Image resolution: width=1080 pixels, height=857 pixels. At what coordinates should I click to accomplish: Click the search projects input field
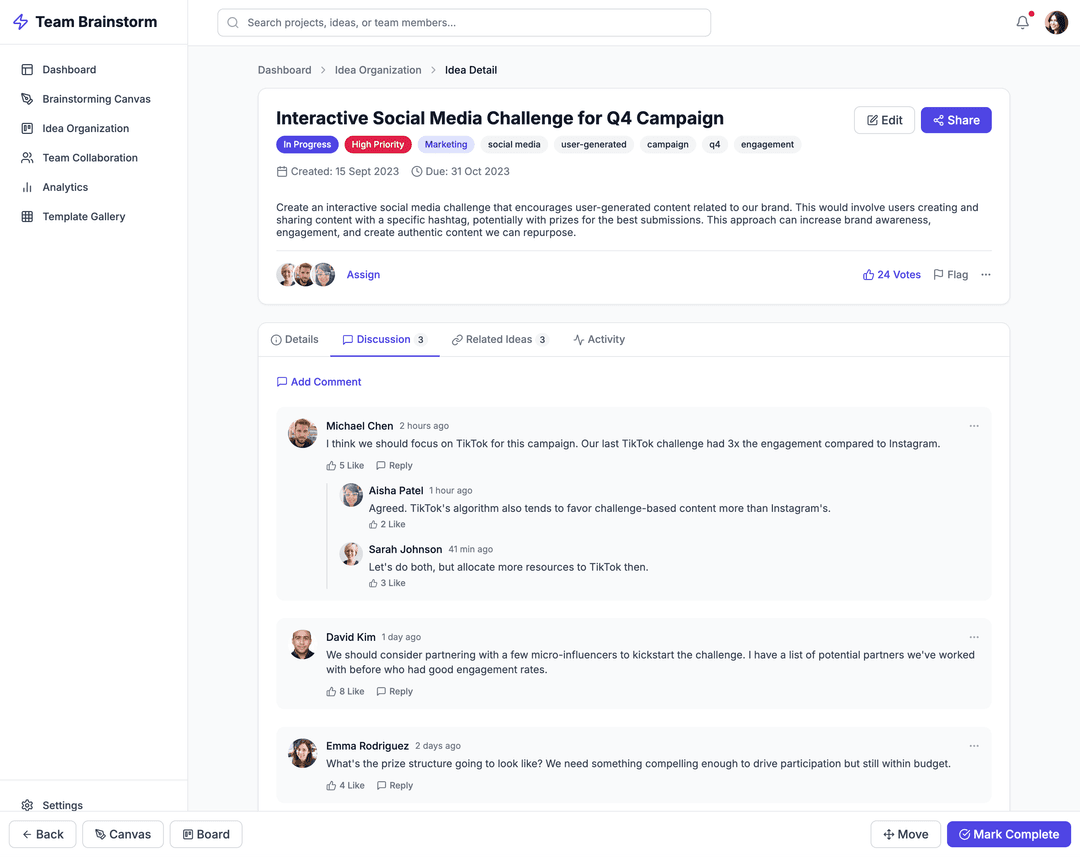[x=464, y=22]
